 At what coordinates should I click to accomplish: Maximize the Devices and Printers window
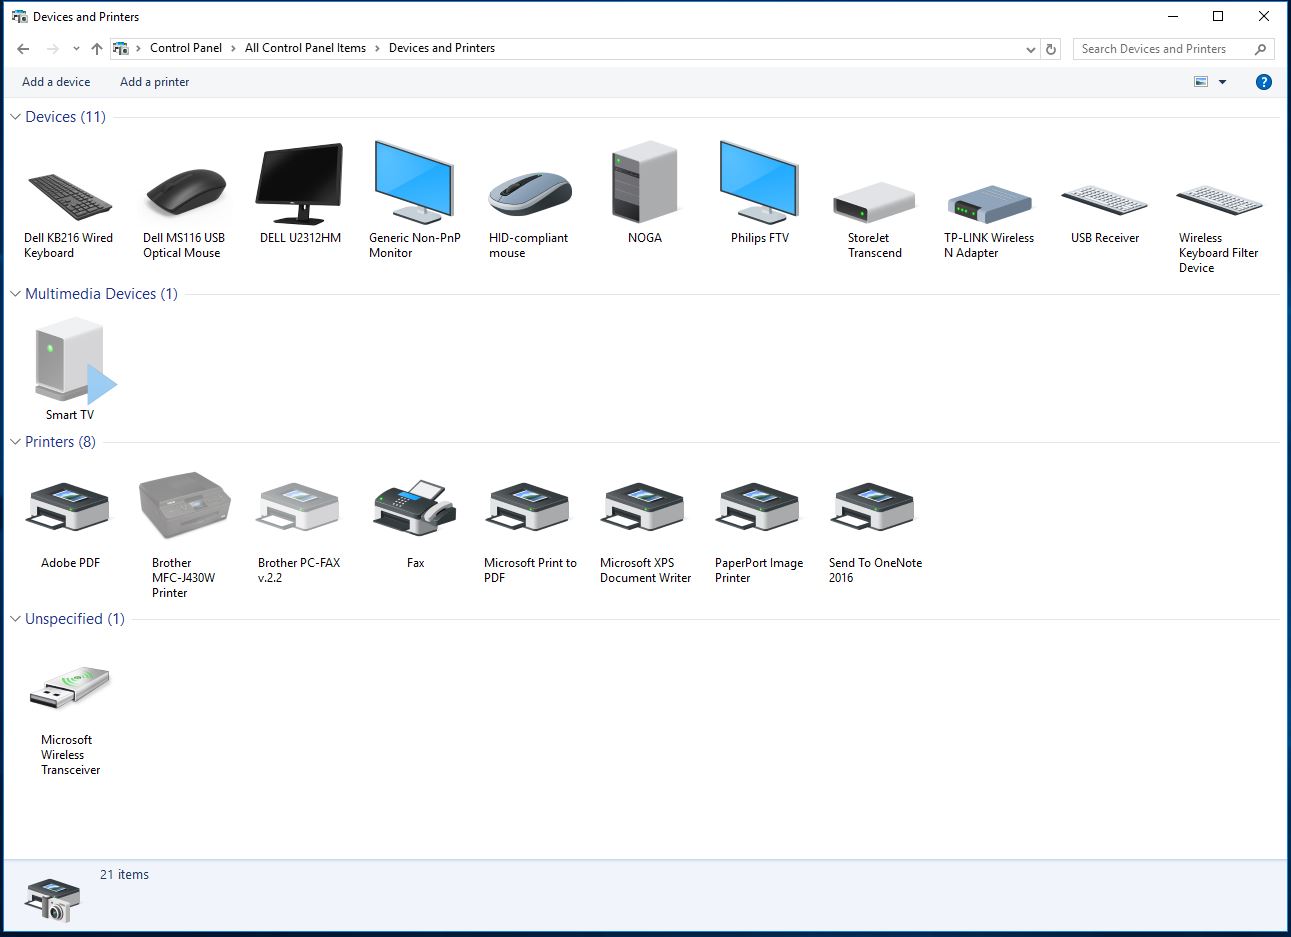point(1218,16)
